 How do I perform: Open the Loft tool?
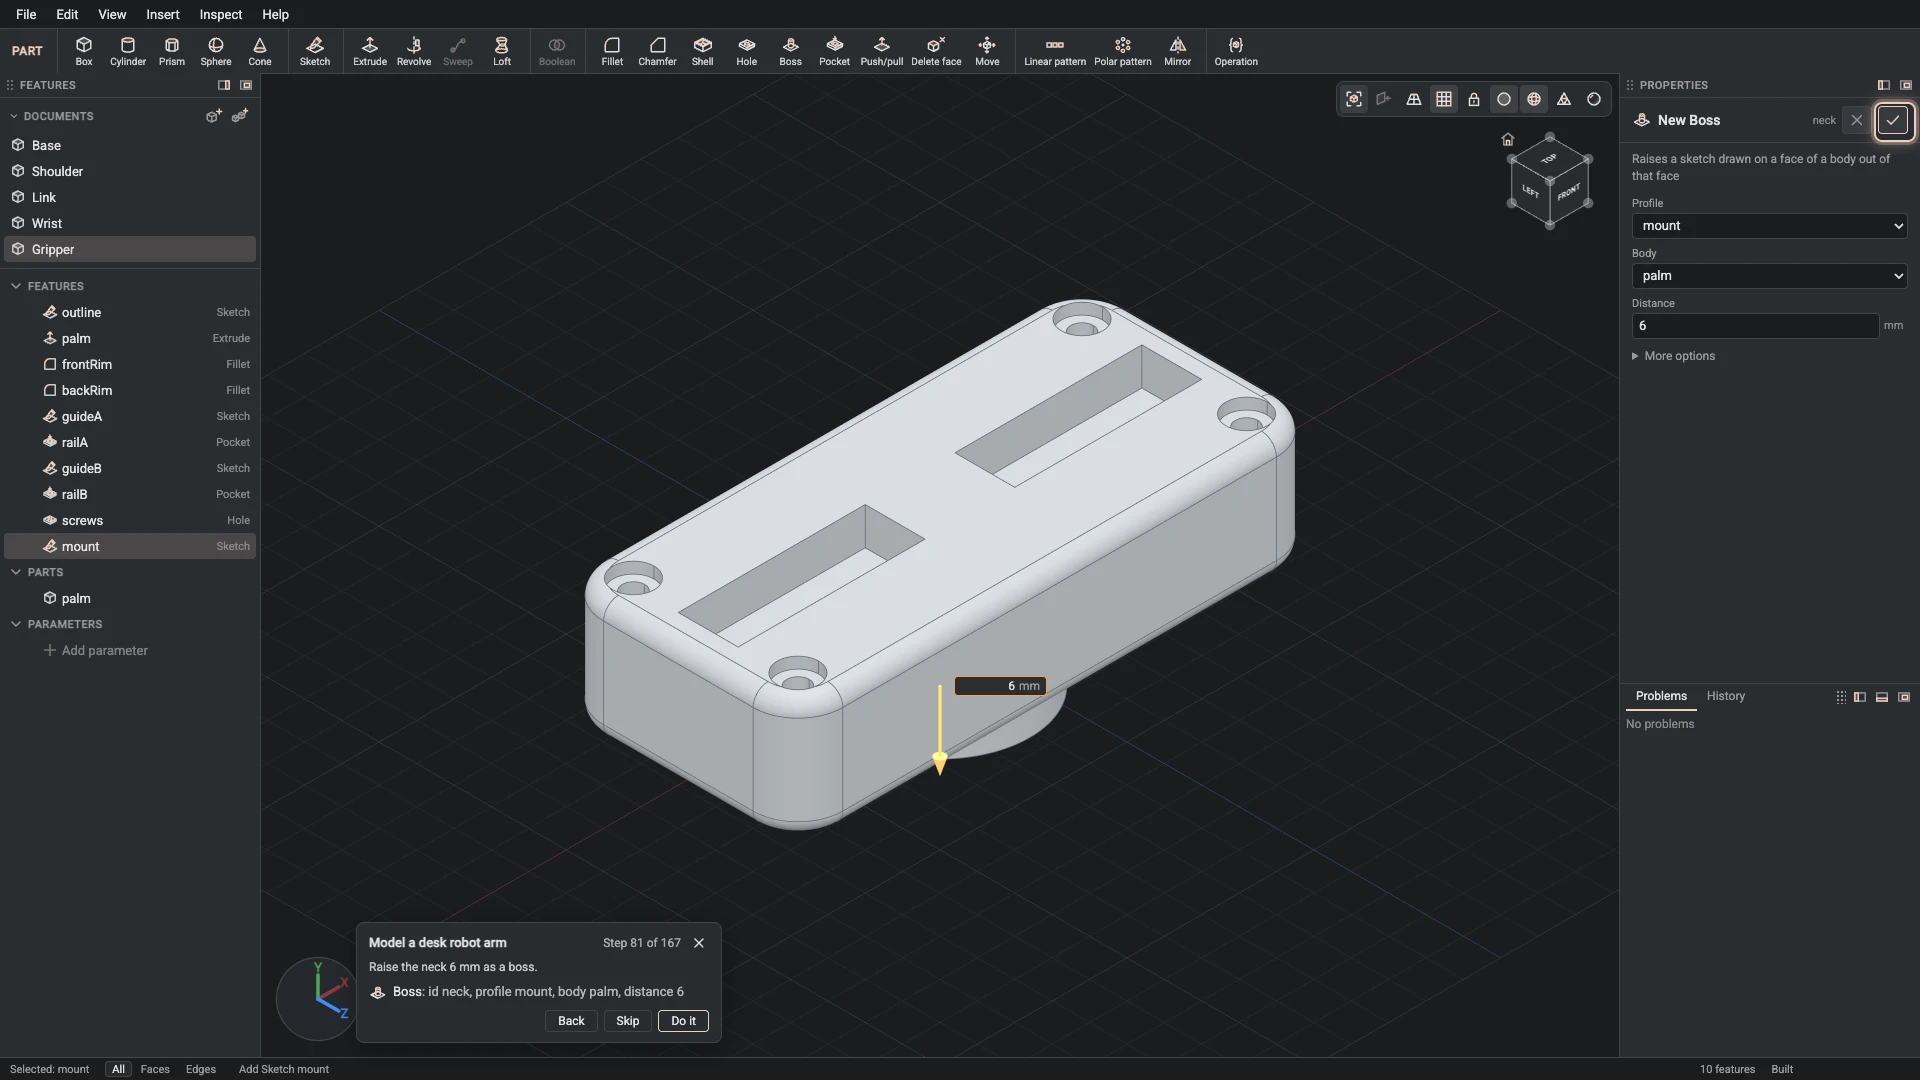(x=502, y=51)
